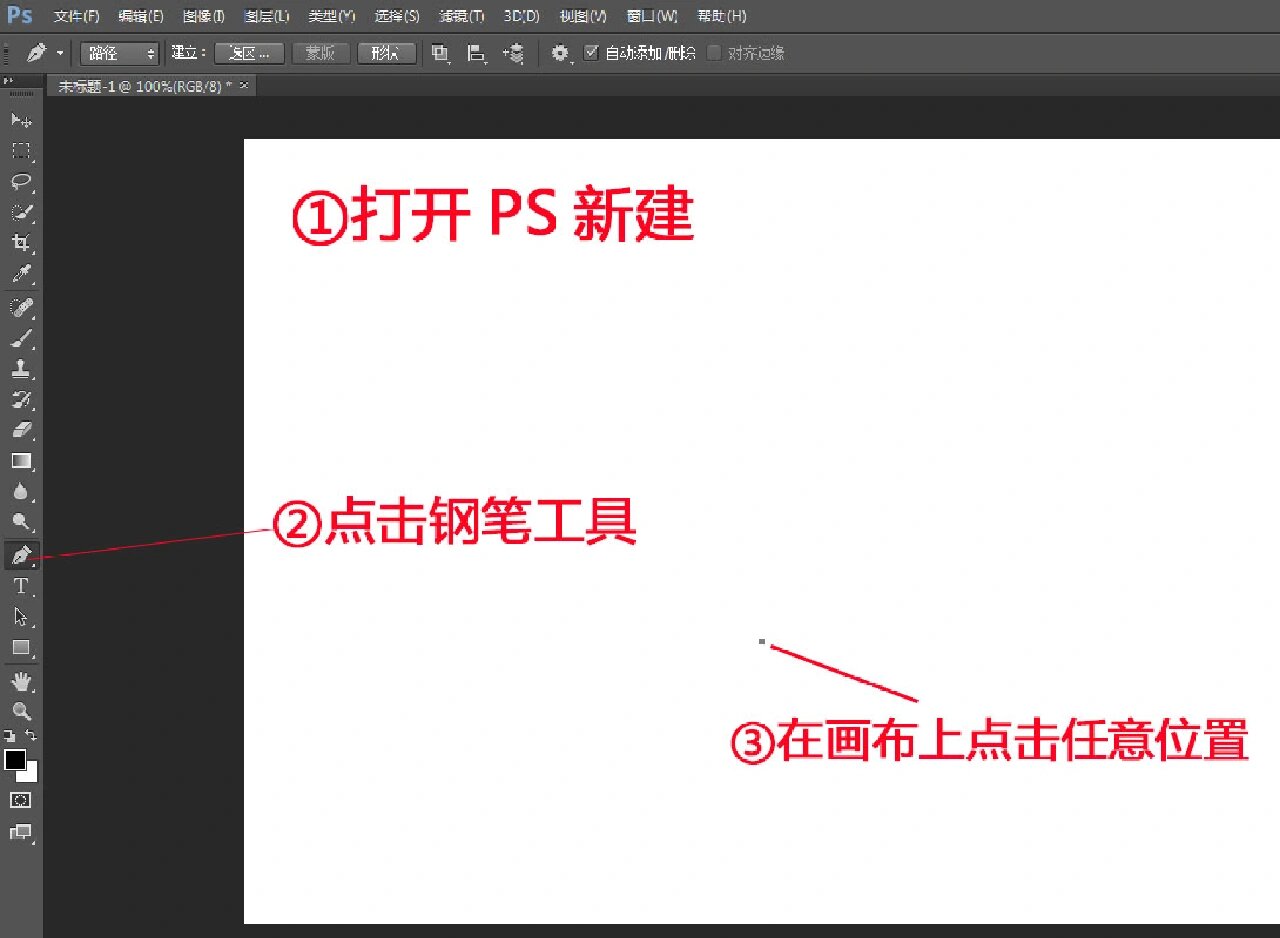
Task: Select the Dodge tool
Action: (x=21, y=522)
